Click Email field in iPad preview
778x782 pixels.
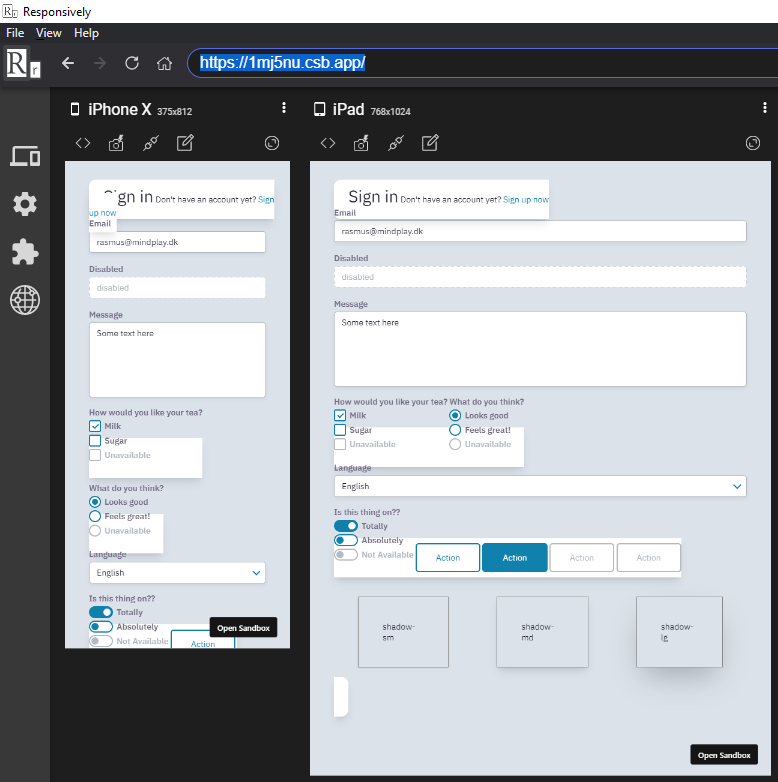pos(540,231)
